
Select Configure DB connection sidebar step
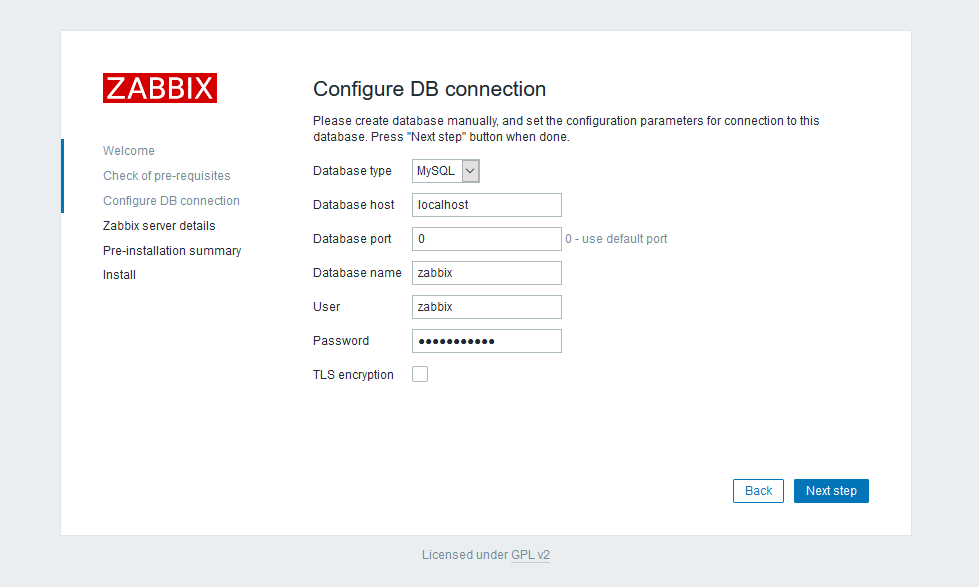[x=171, y=200]
